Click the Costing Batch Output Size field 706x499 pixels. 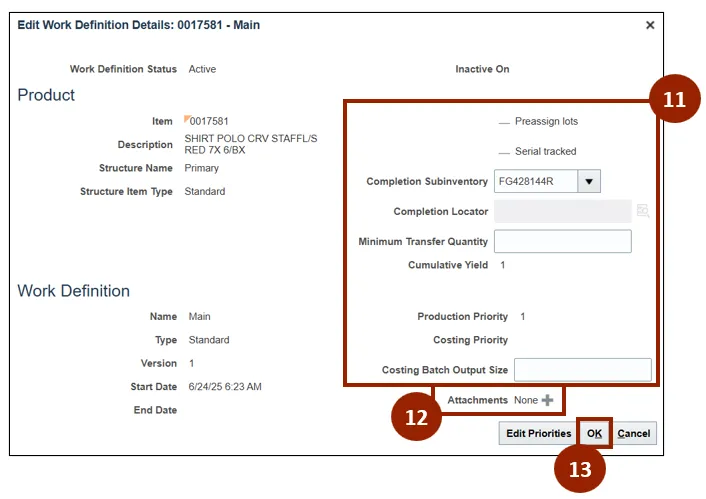(582, 369)
